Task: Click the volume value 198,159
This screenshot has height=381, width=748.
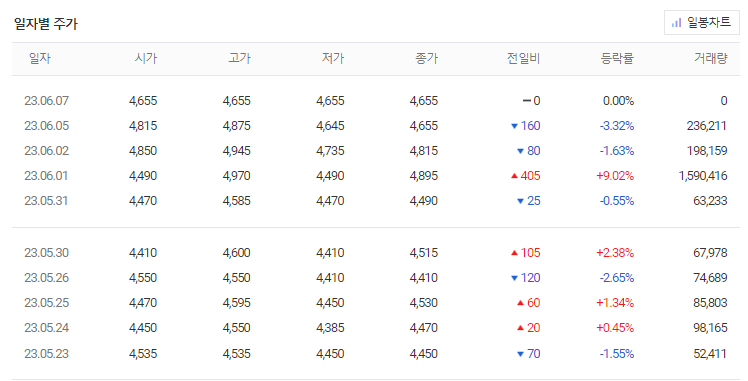Action: (707, 151)
